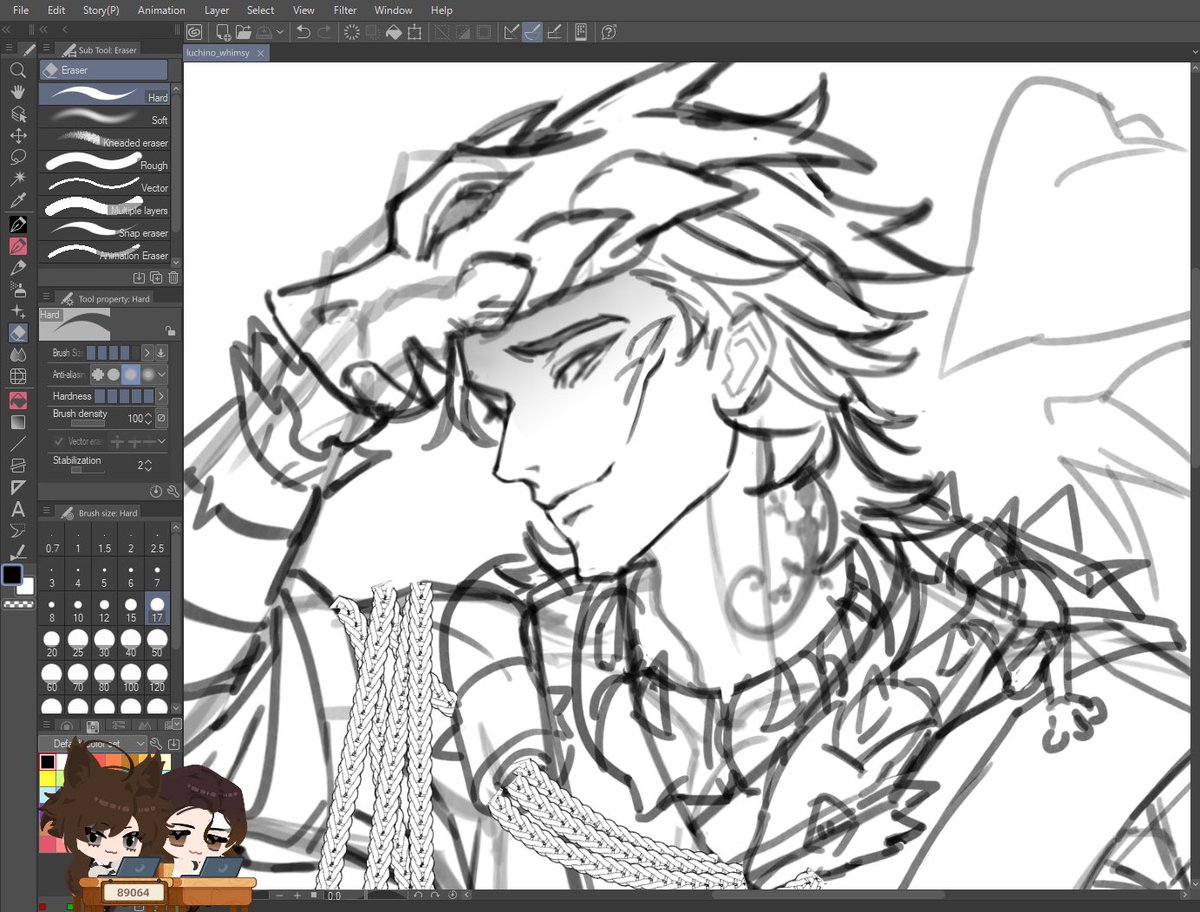Choose the Vector eraser sub tool

(104, 184)
